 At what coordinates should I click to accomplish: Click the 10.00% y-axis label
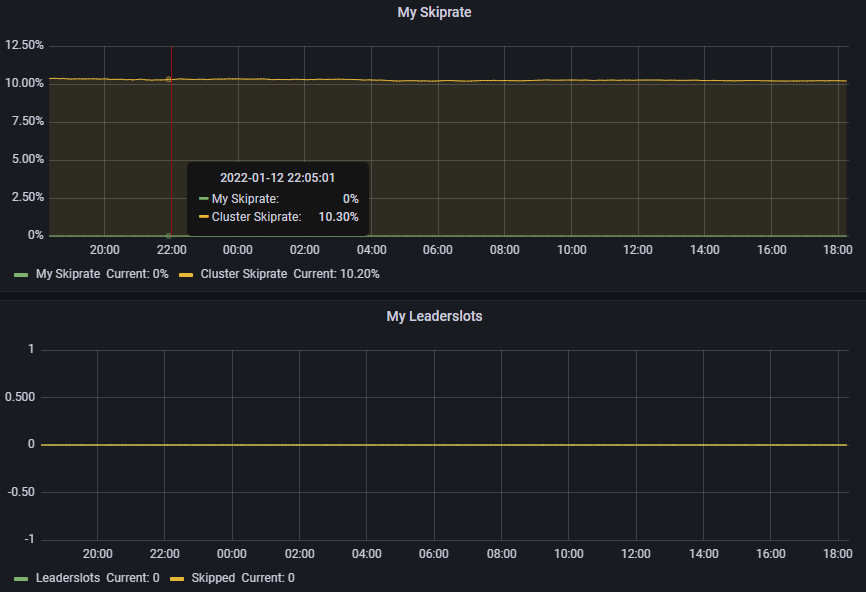(x=24, y=83)
